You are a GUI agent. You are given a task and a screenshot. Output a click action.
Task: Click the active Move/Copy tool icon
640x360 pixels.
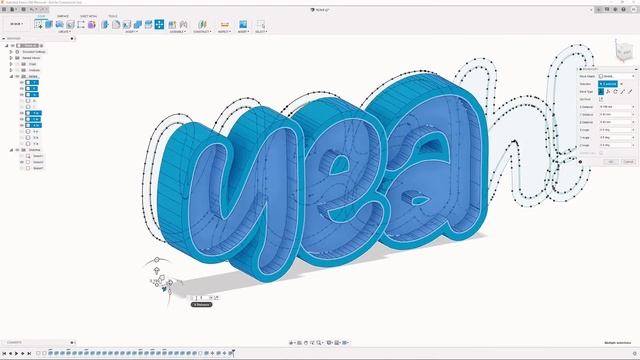(x=159, y=24)
